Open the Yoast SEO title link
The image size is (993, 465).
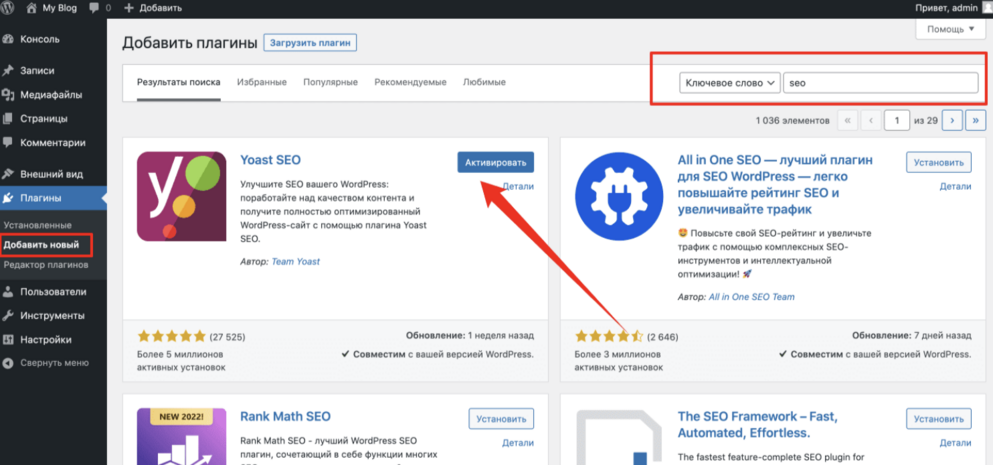(271, 160)
